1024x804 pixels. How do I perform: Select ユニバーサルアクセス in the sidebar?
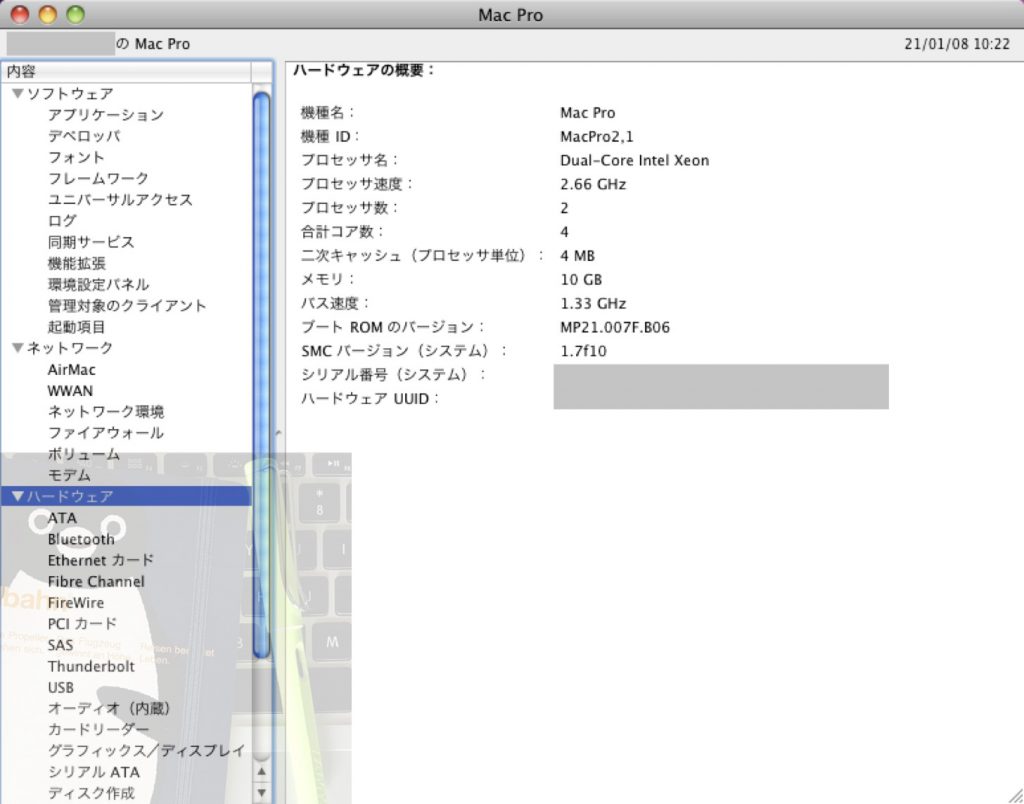[x=120, y=199]
